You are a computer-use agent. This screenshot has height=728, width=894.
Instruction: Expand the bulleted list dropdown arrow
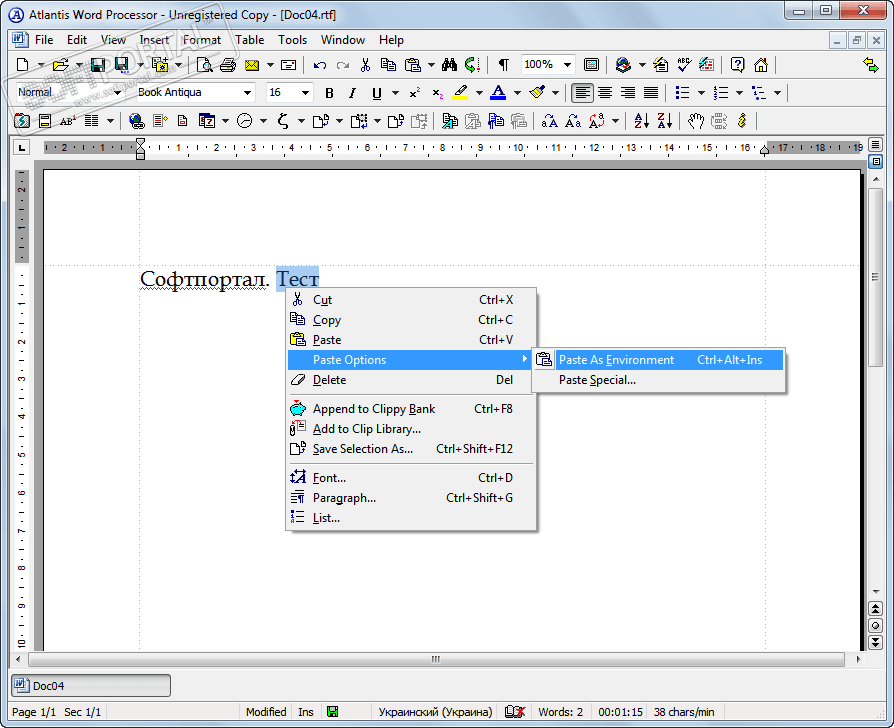pos(701,93)
